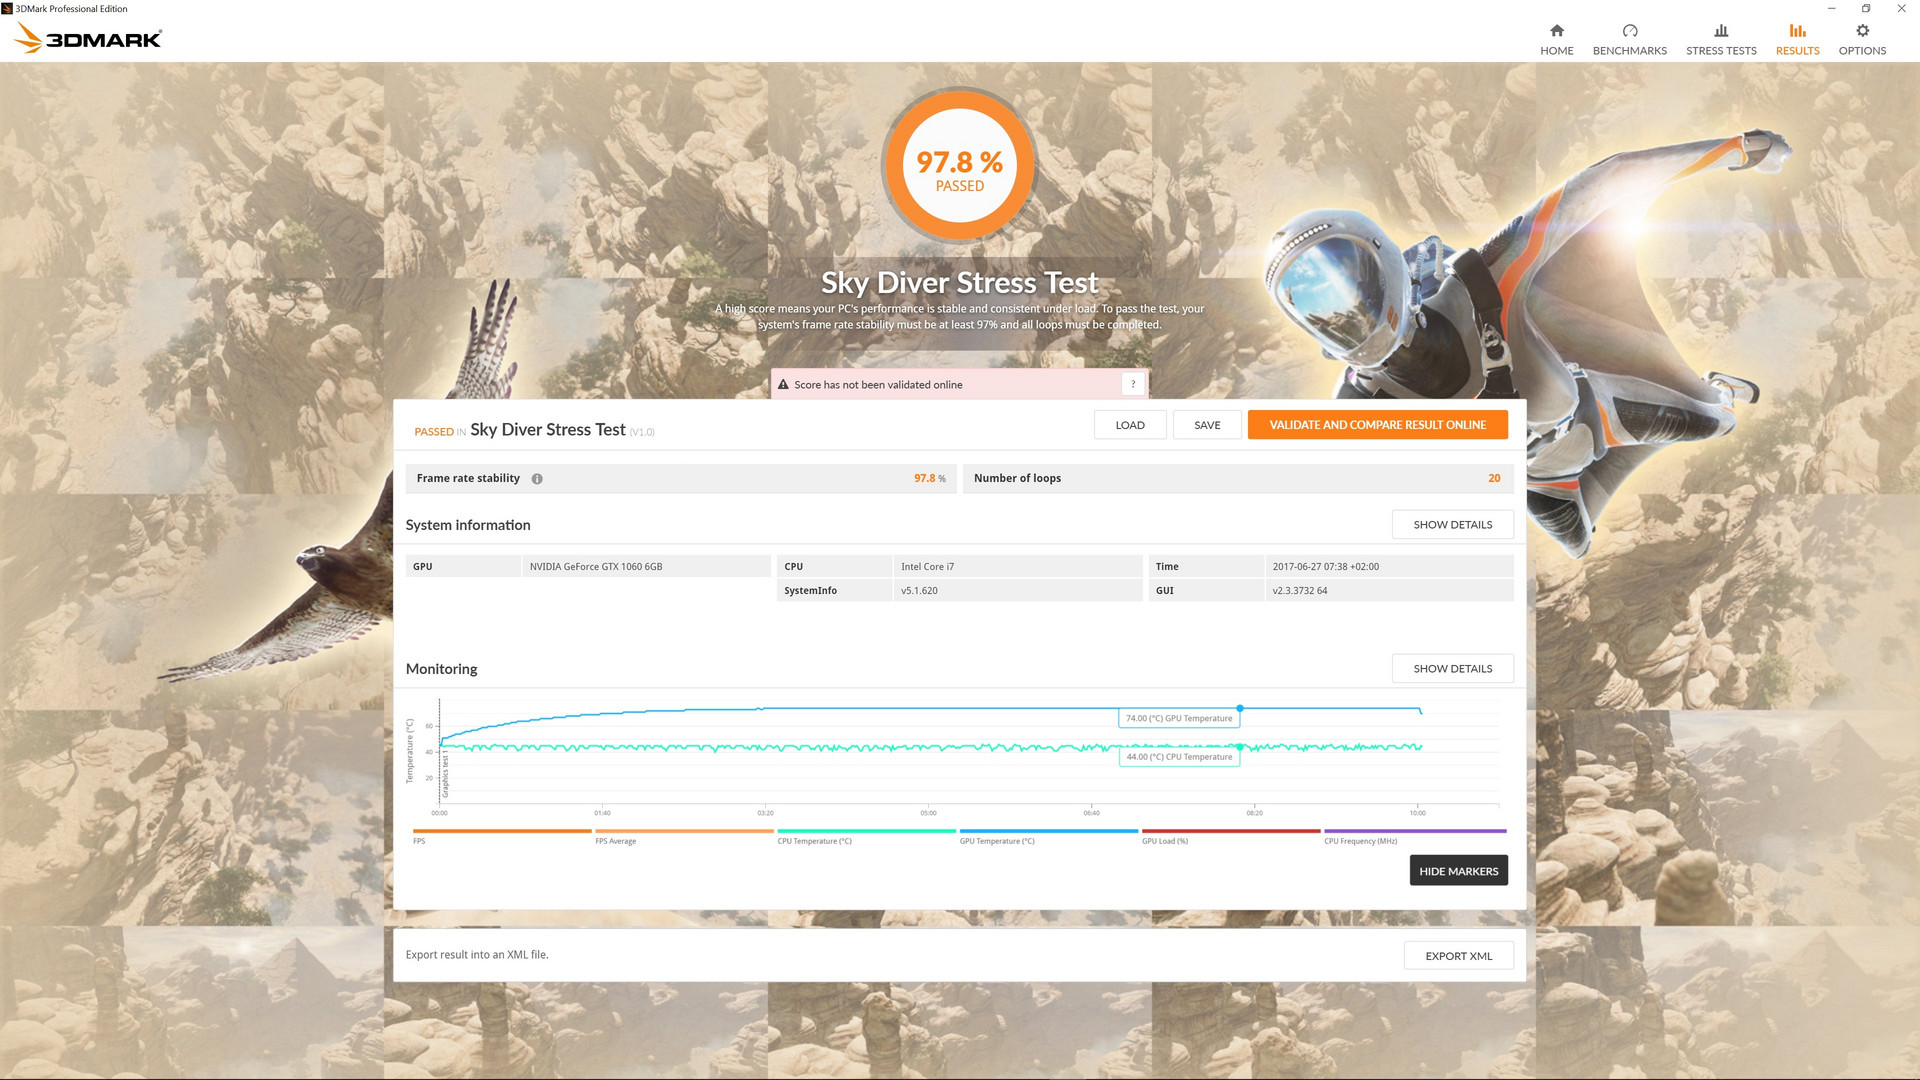Select the Results bar chart icon
This screenshot has width=1920, height=1080.
(1797, 31)
